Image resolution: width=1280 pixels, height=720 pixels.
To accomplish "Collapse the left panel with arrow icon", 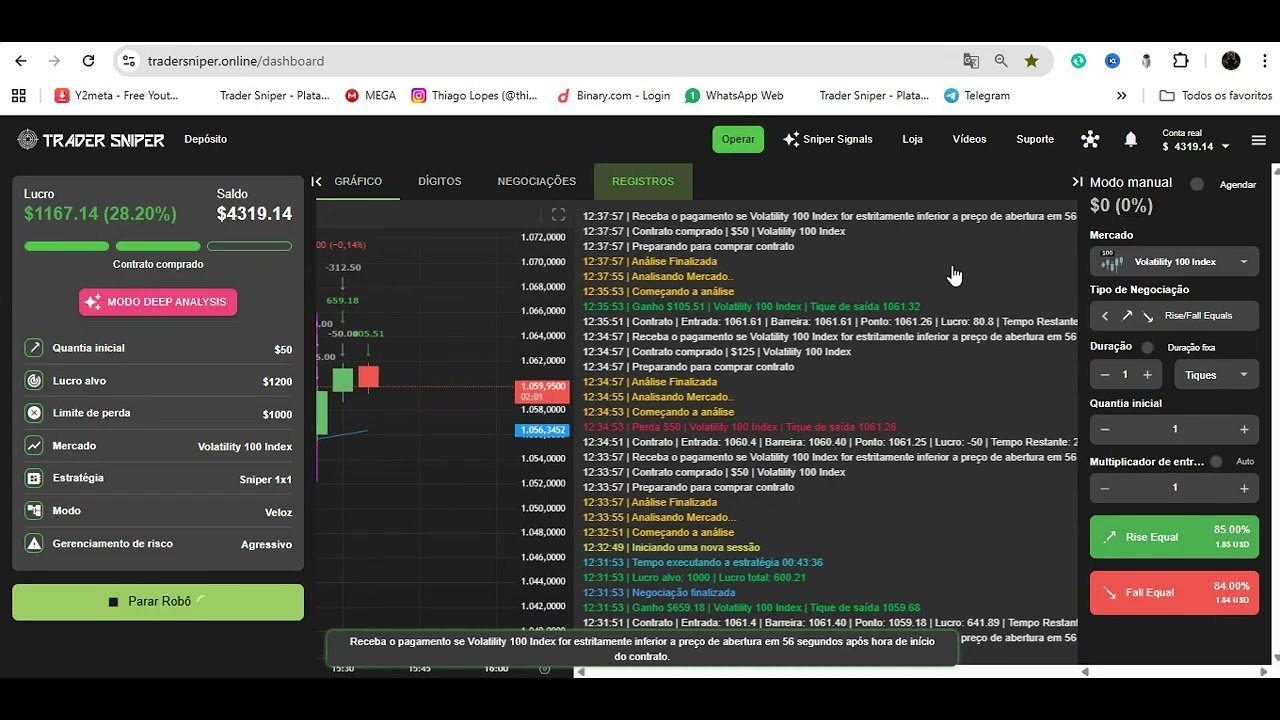I will 317,181.
